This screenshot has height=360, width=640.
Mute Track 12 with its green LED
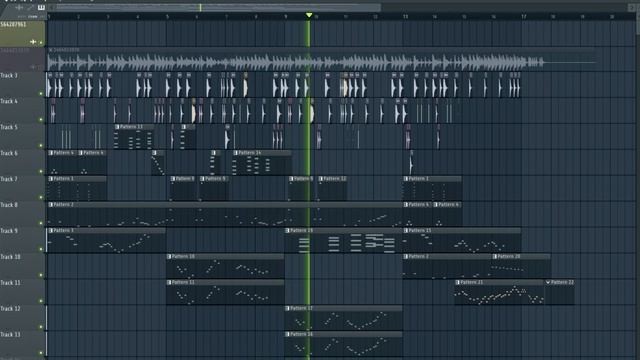tap(41, 327)
